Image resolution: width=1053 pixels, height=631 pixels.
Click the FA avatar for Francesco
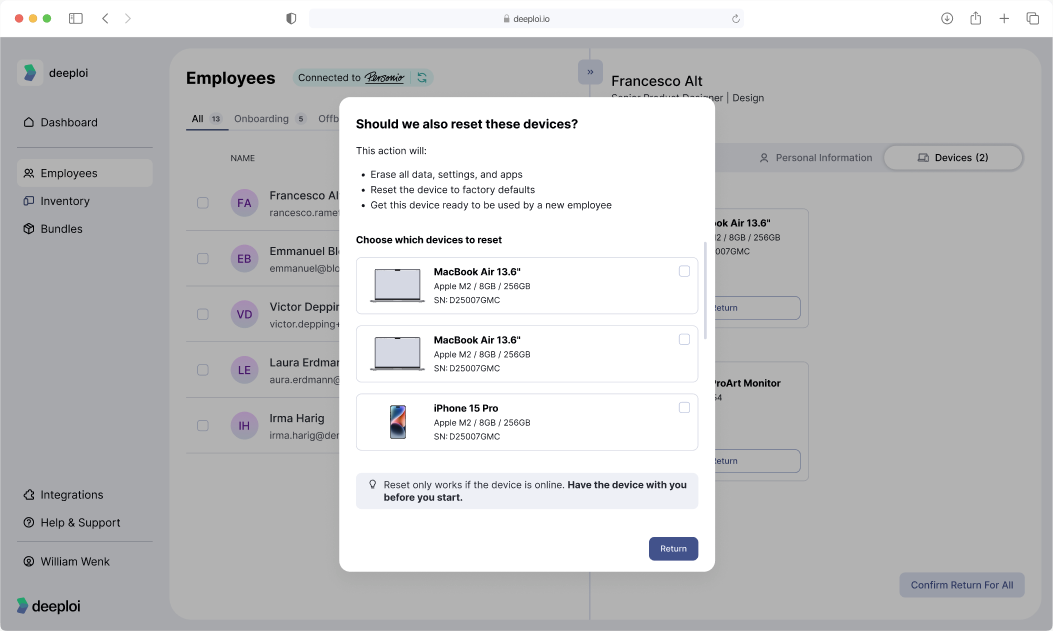(x=244, y=203)
